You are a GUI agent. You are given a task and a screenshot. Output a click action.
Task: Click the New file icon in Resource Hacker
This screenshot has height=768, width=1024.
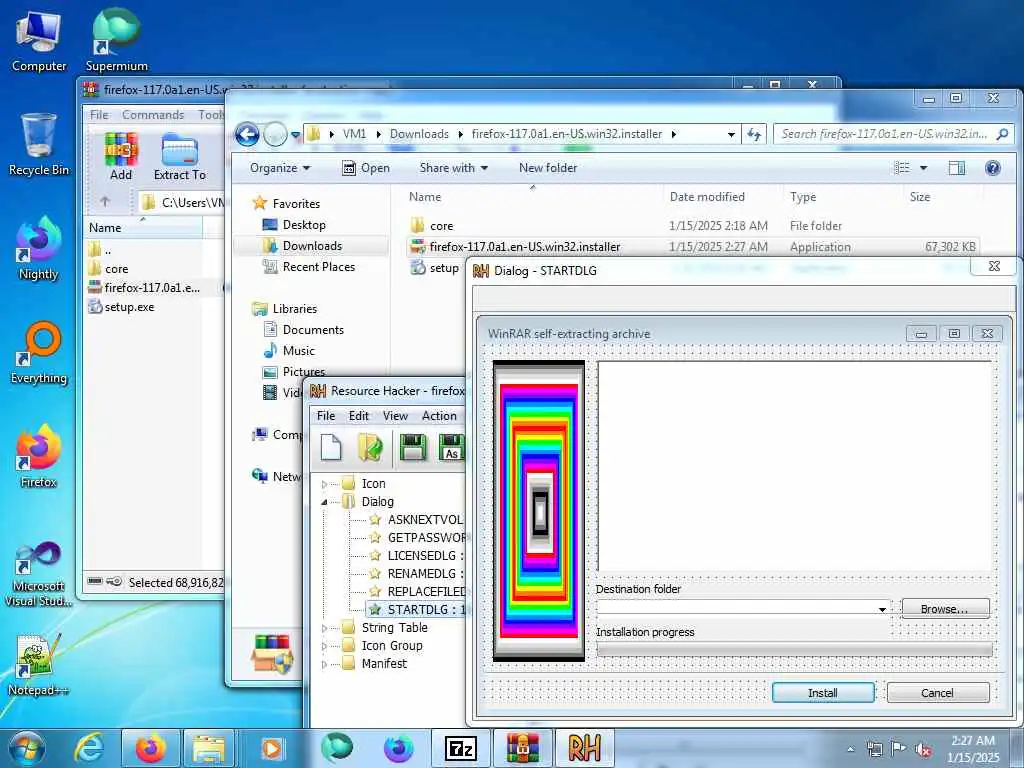tap(331, 448)
